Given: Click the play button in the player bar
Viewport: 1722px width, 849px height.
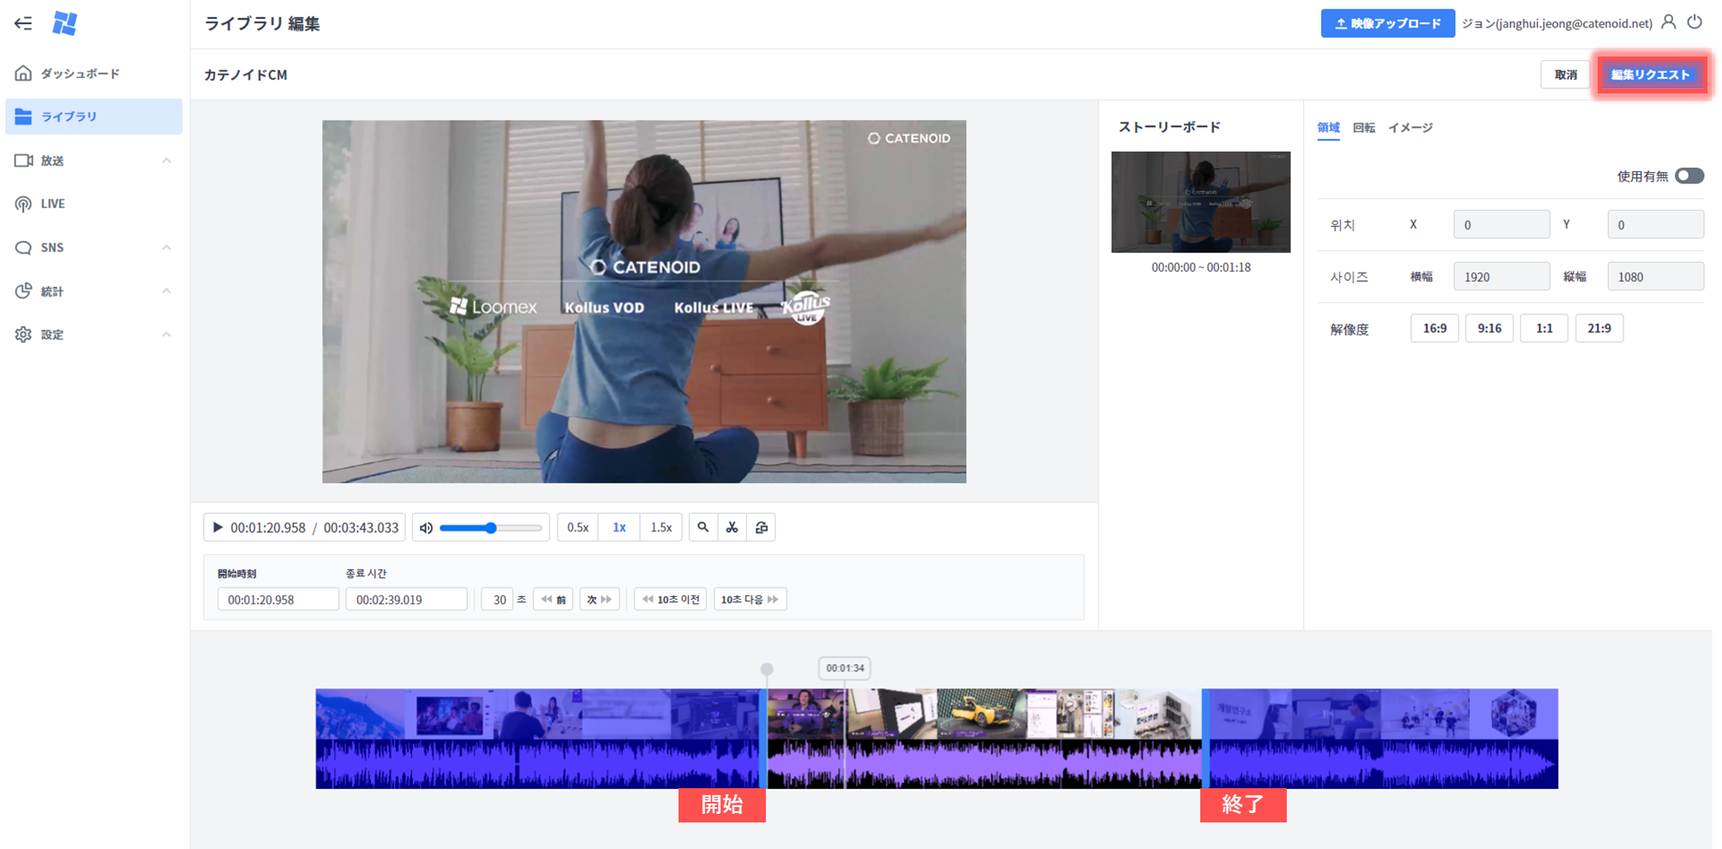Looking at the screenshot, I should [x=217, y=528].
